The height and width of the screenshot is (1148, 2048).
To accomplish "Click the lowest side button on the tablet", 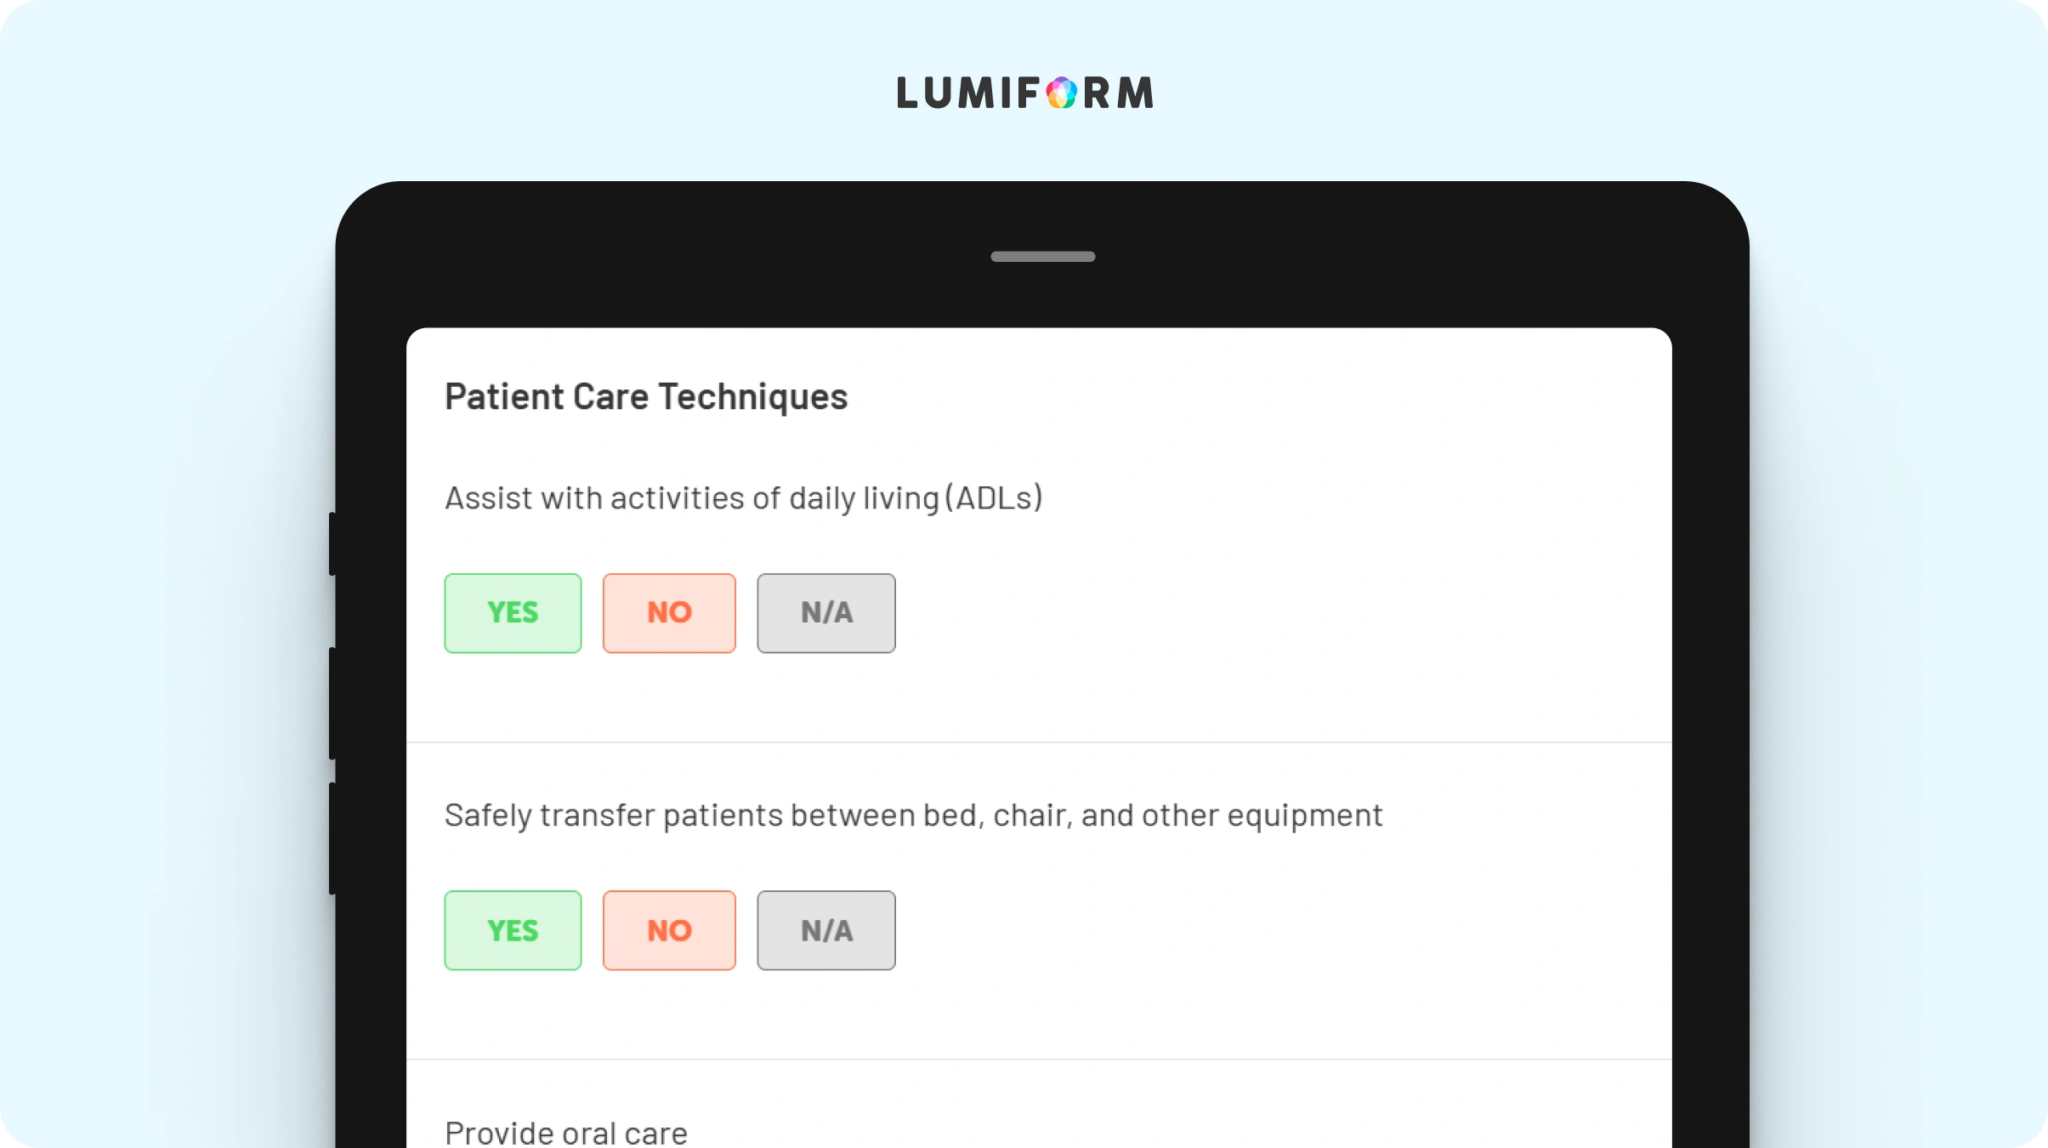I will pos(332,838).
